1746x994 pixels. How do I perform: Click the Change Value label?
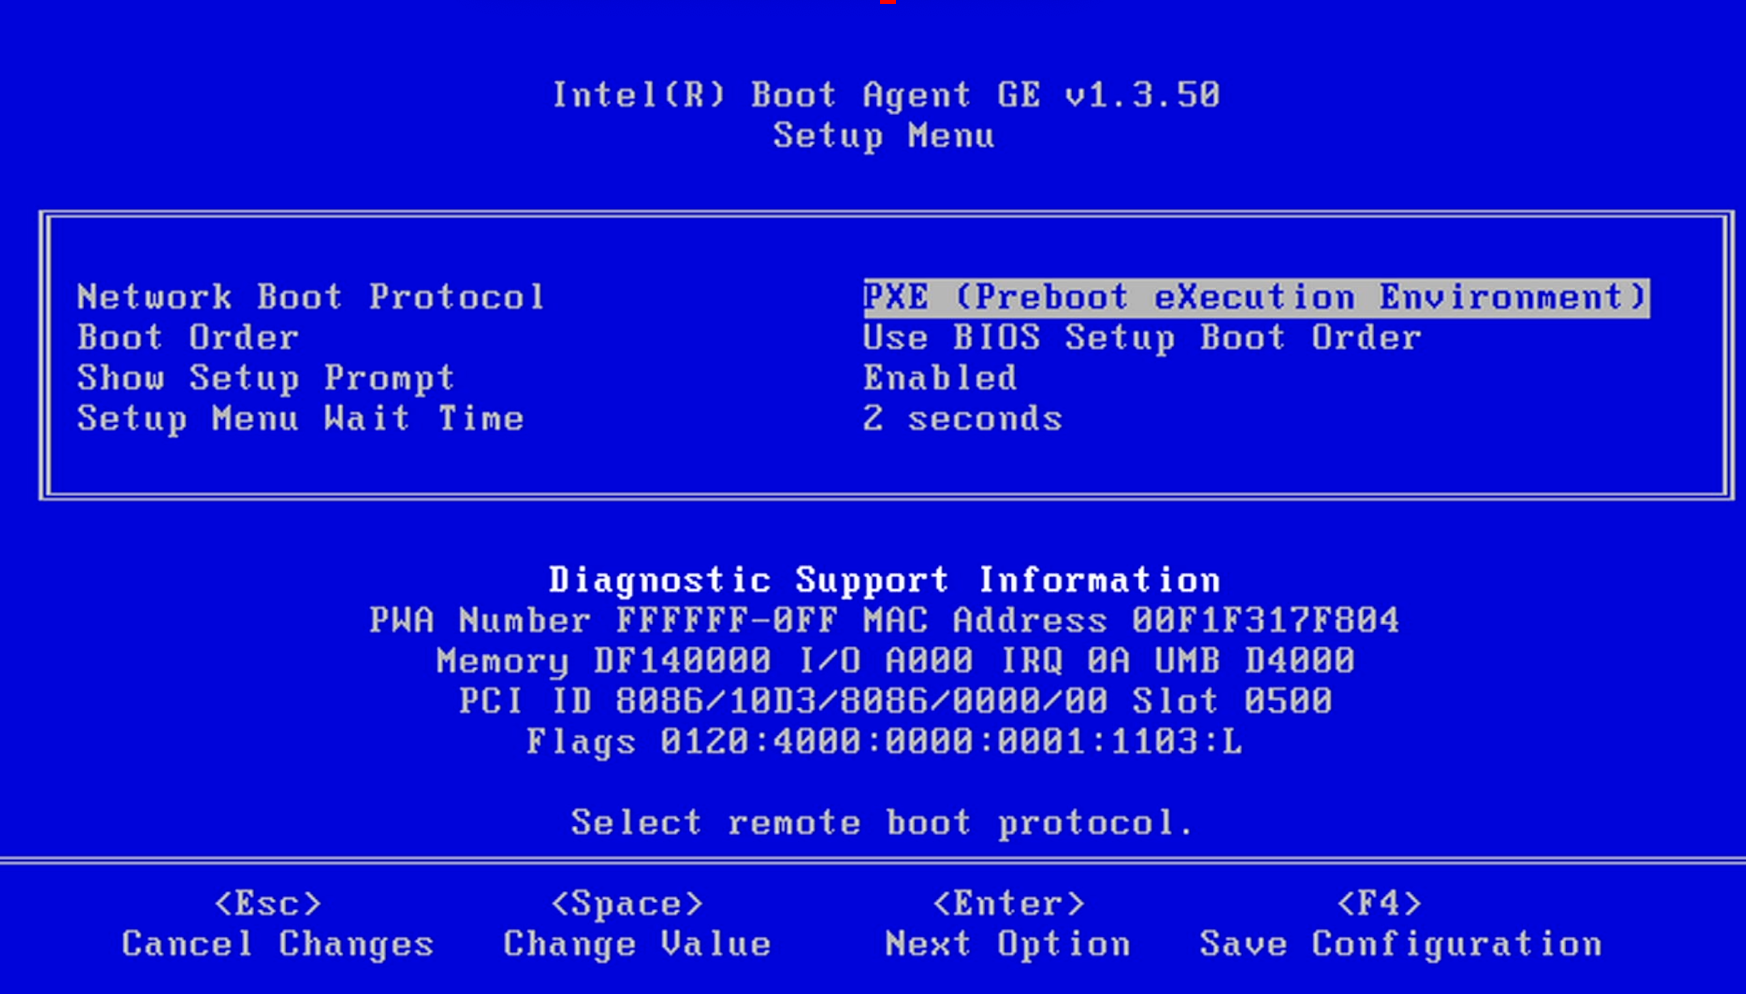coord(637,944)
